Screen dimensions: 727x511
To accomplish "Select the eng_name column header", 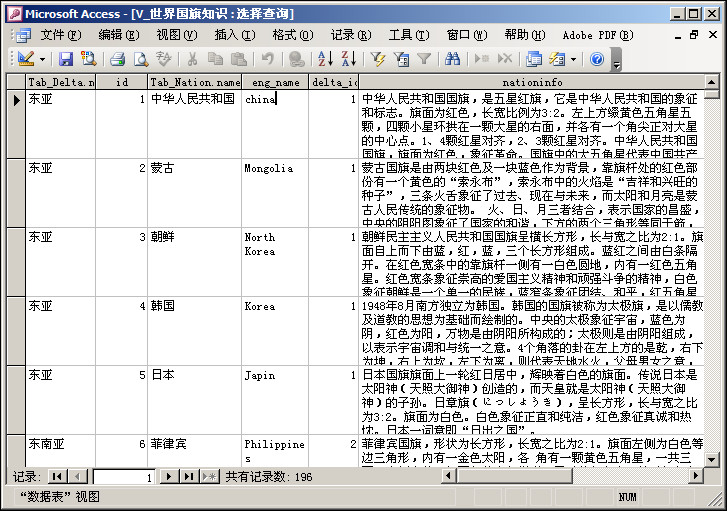I will tap(275, 82).
